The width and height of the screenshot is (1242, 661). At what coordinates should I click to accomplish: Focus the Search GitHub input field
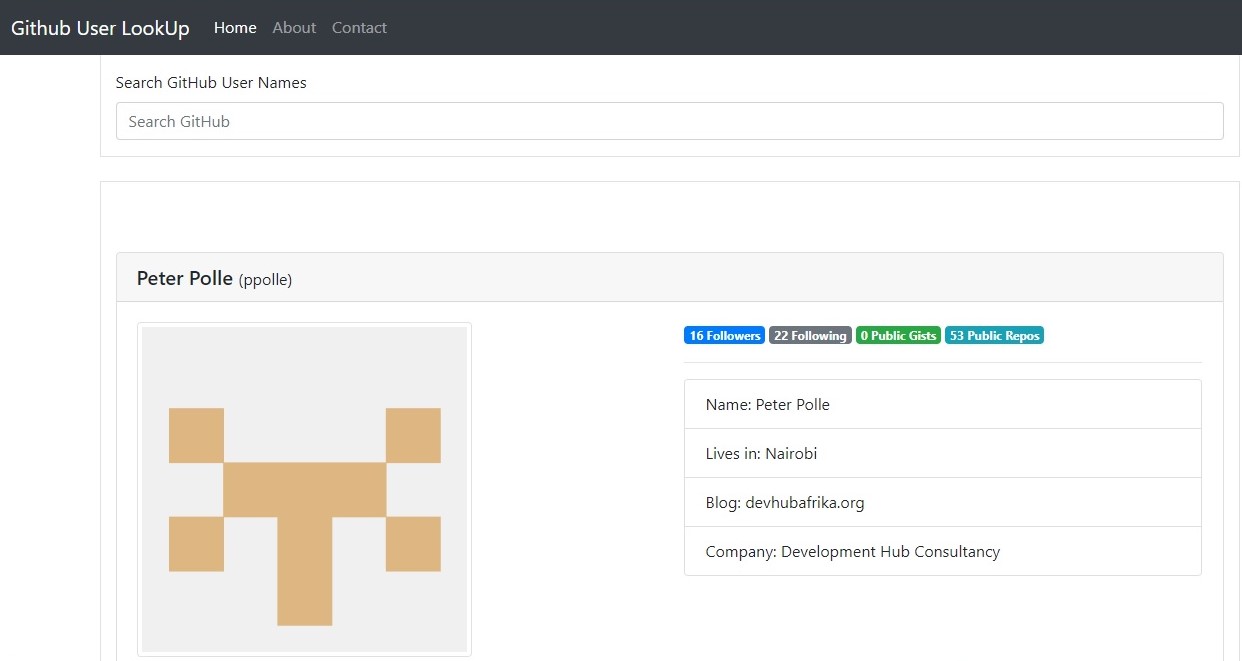669,121
